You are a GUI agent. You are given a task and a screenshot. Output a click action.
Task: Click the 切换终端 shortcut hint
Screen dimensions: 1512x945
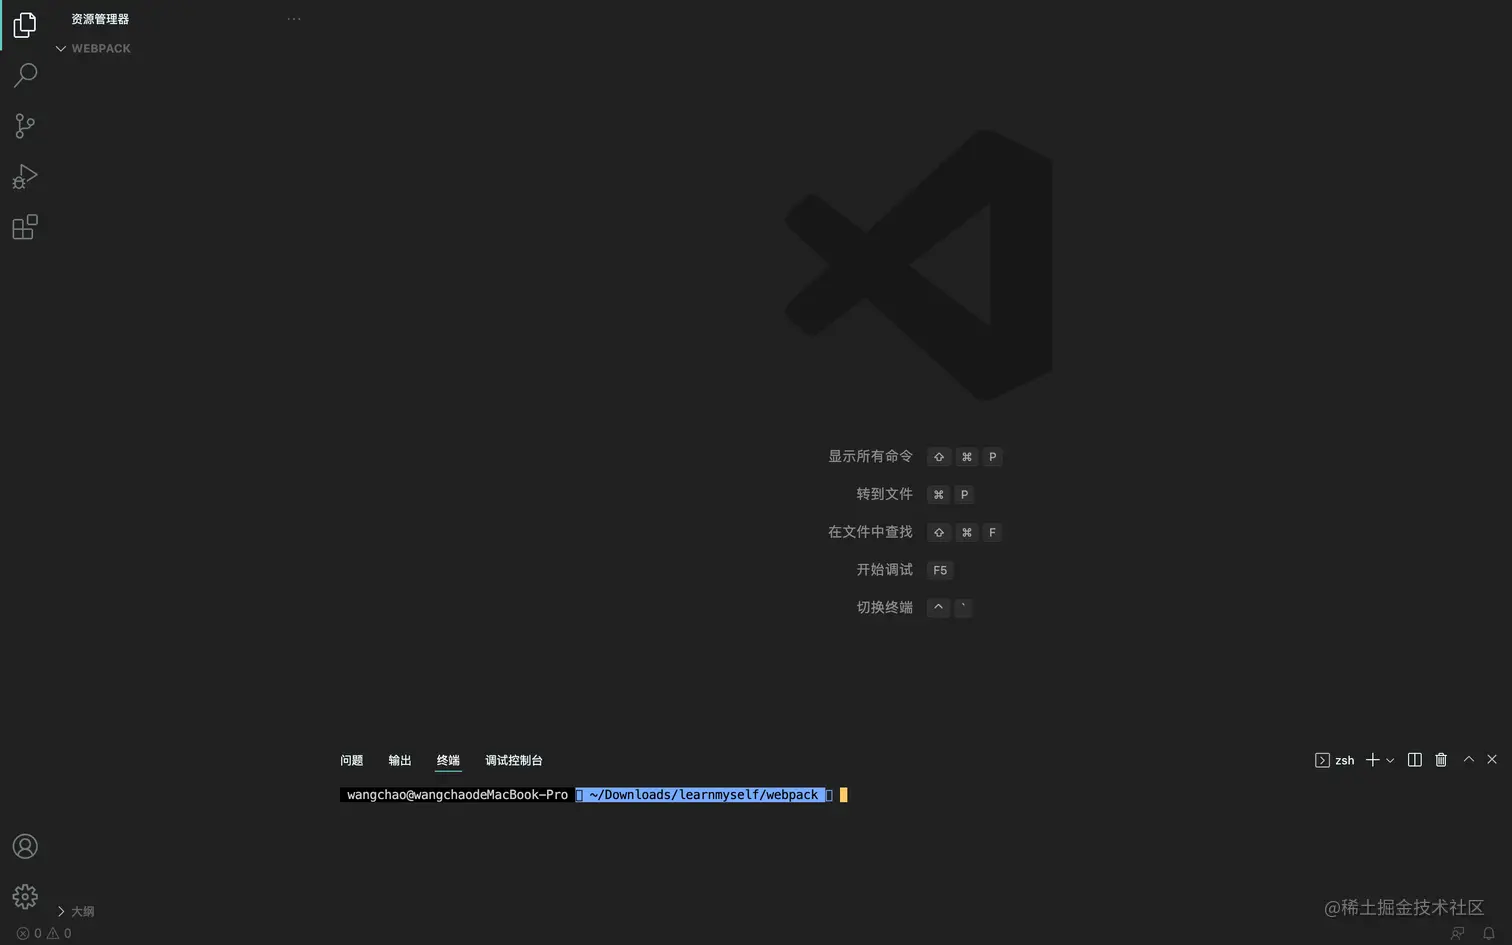coord(884,607)
